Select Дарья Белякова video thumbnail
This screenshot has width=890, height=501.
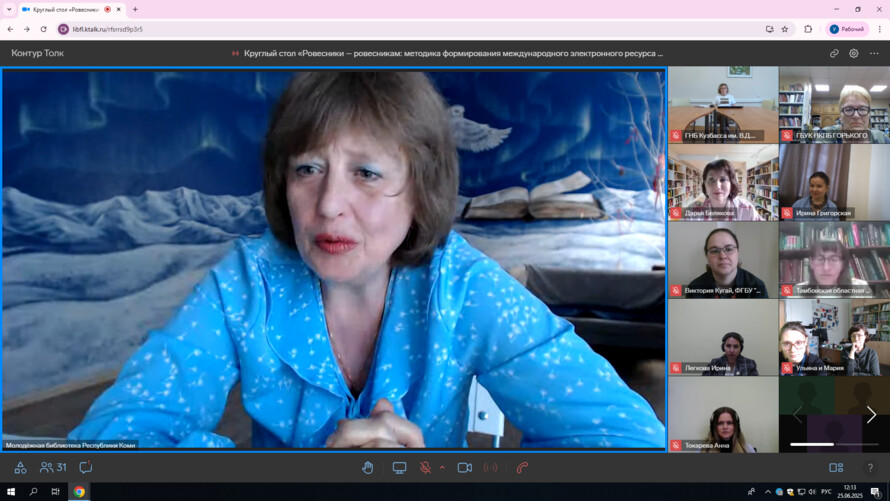(723, 182)
